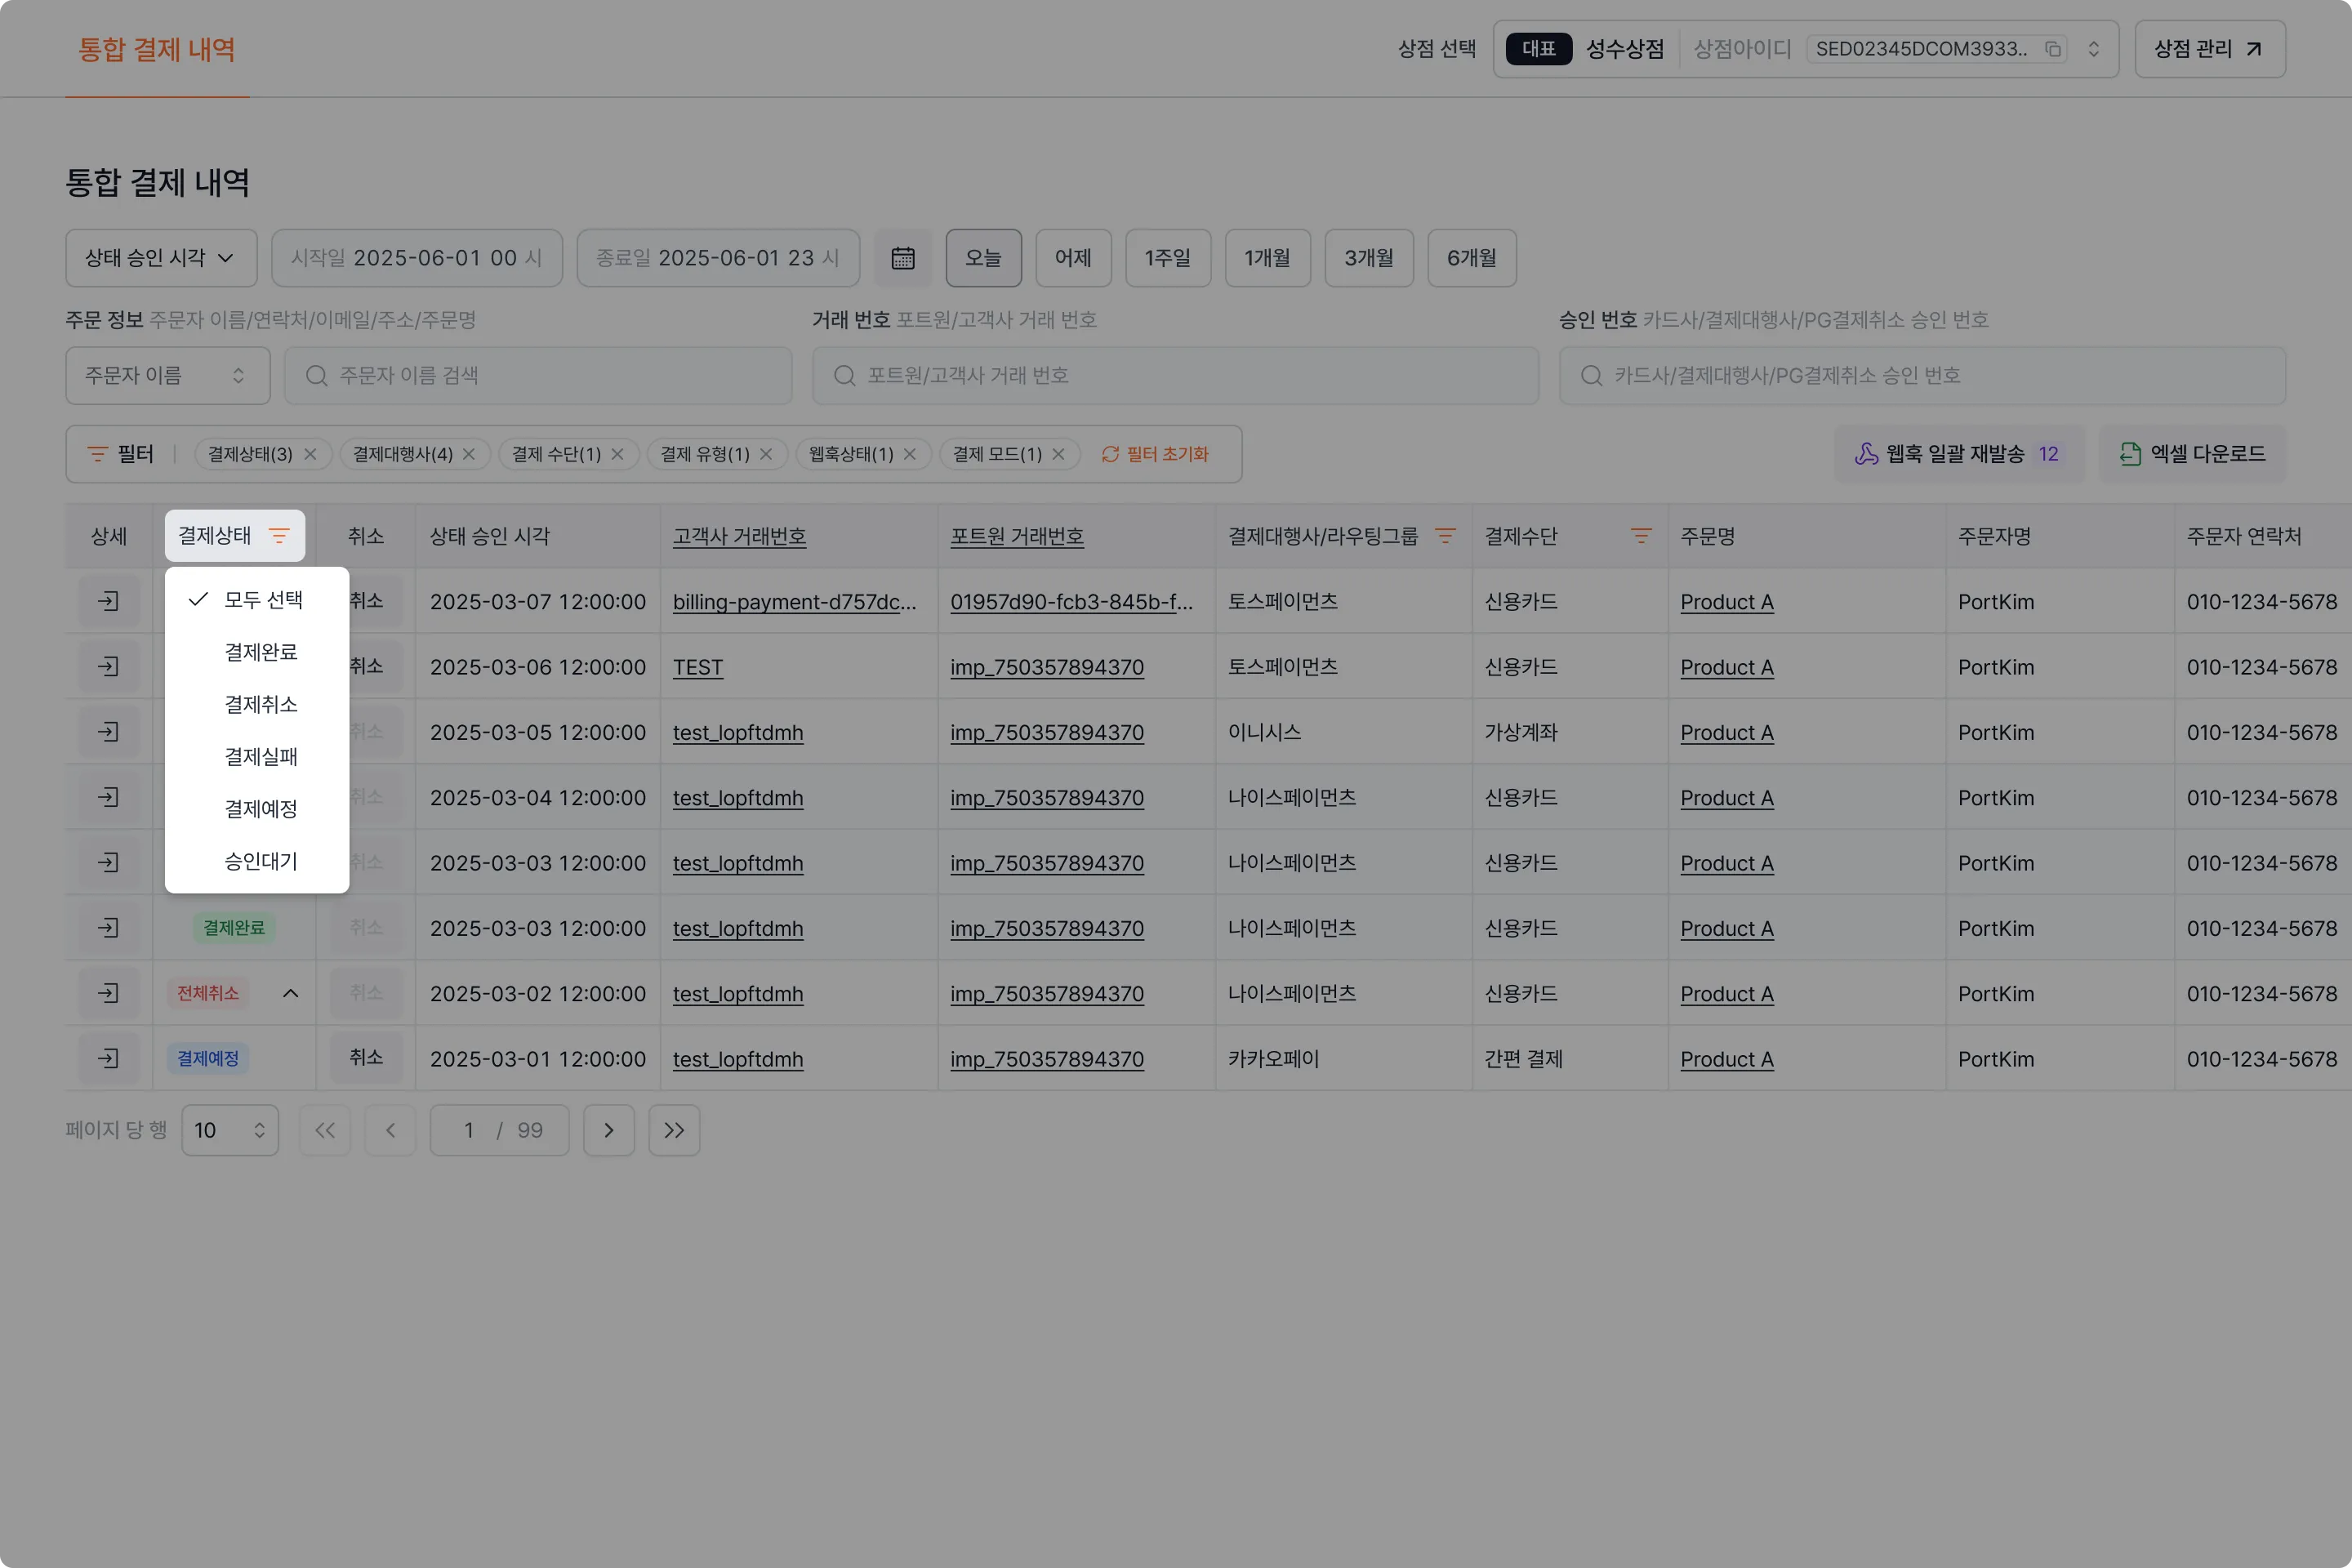
Task: Collapse the 전체취소 row chevron
Action: pos(290,993)
